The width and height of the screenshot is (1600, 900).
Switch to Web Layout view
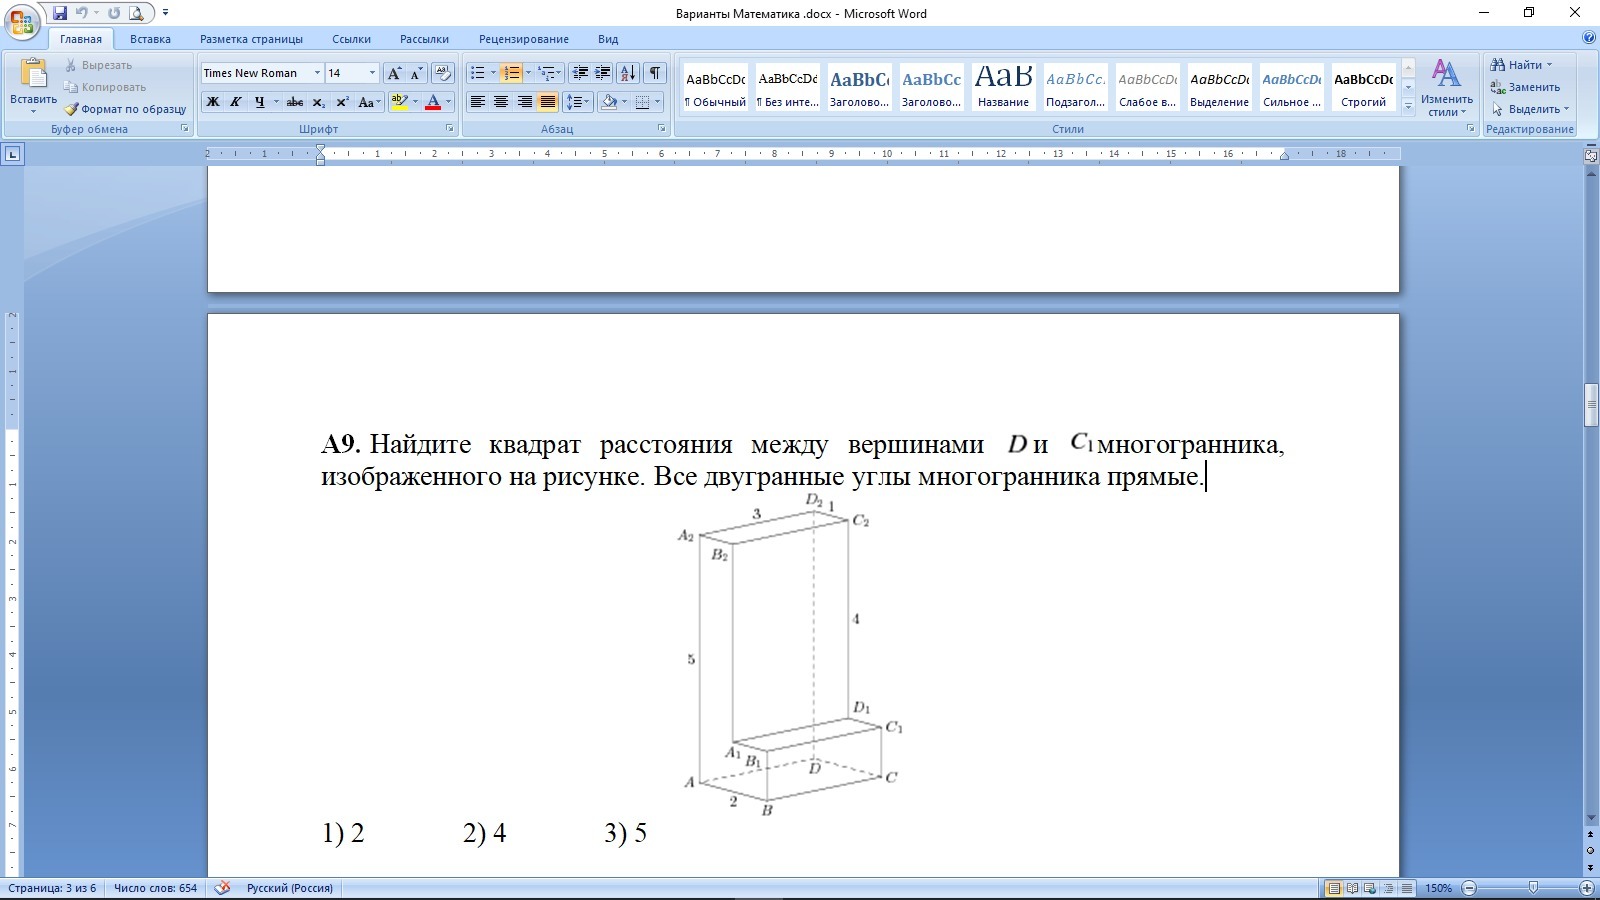[x=1370, y=888]
